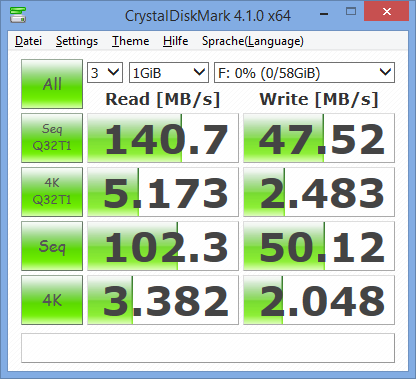Open the Theme menu
416x379 pixels.
pyautogui.click(x=130, y=41)
